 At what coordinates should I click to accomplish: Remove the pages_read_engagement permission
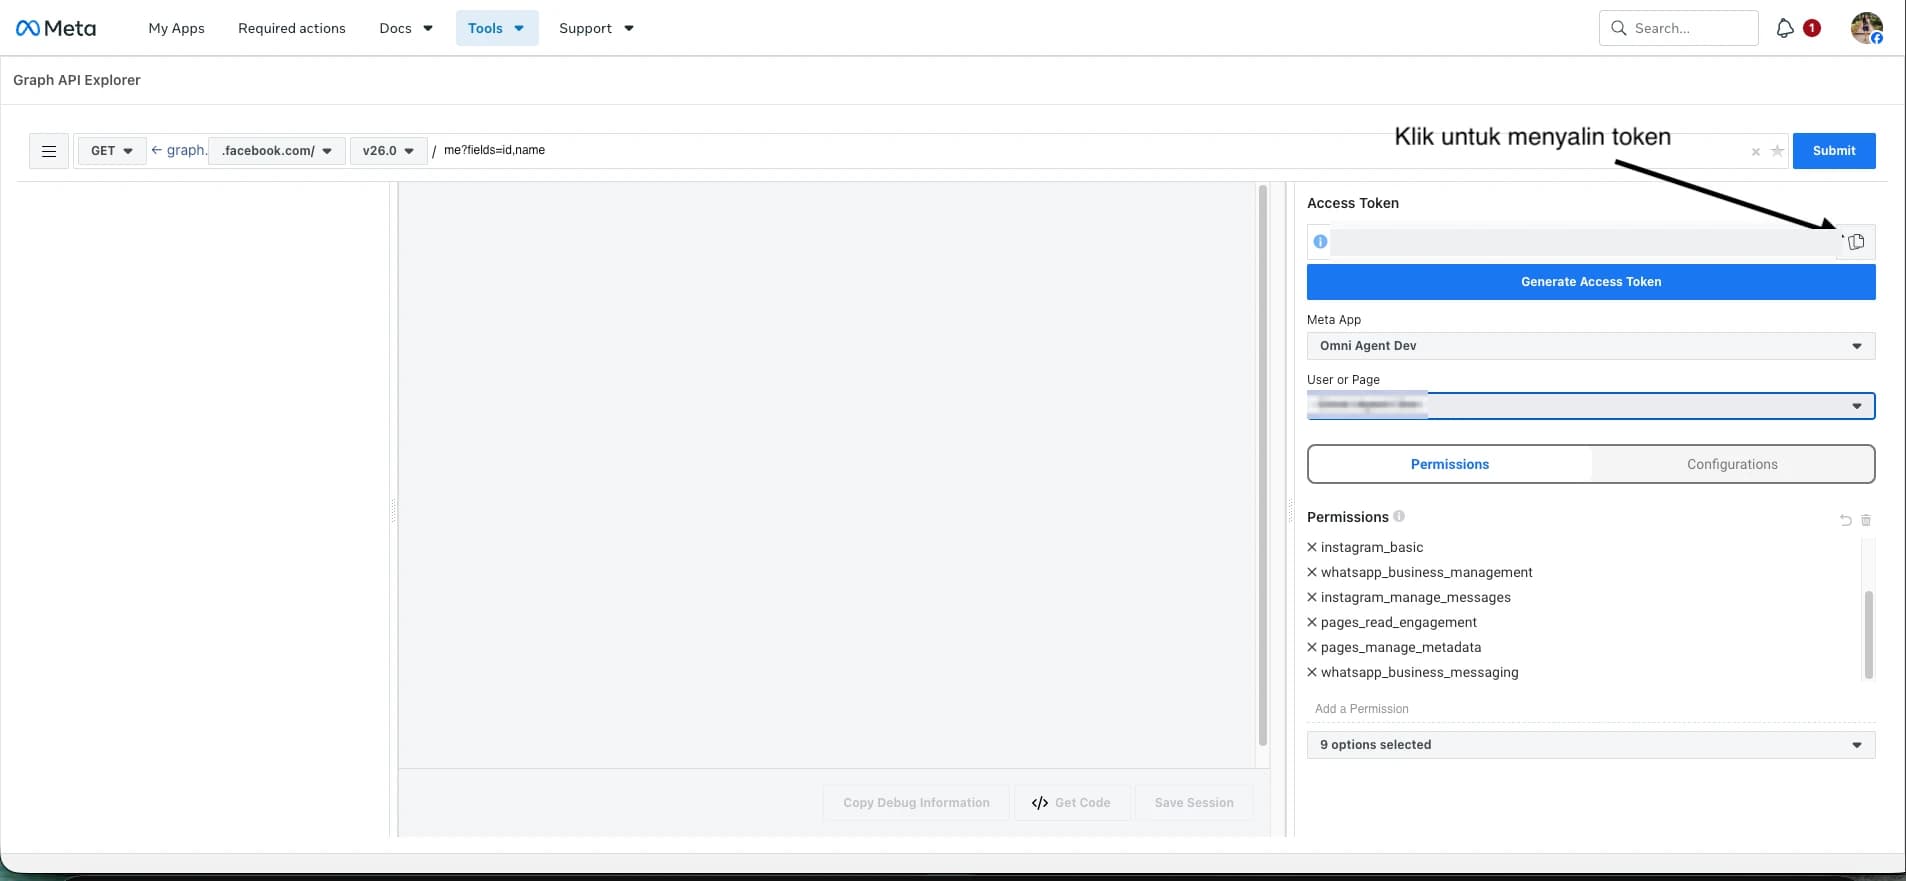click(x=1312, y=622)
